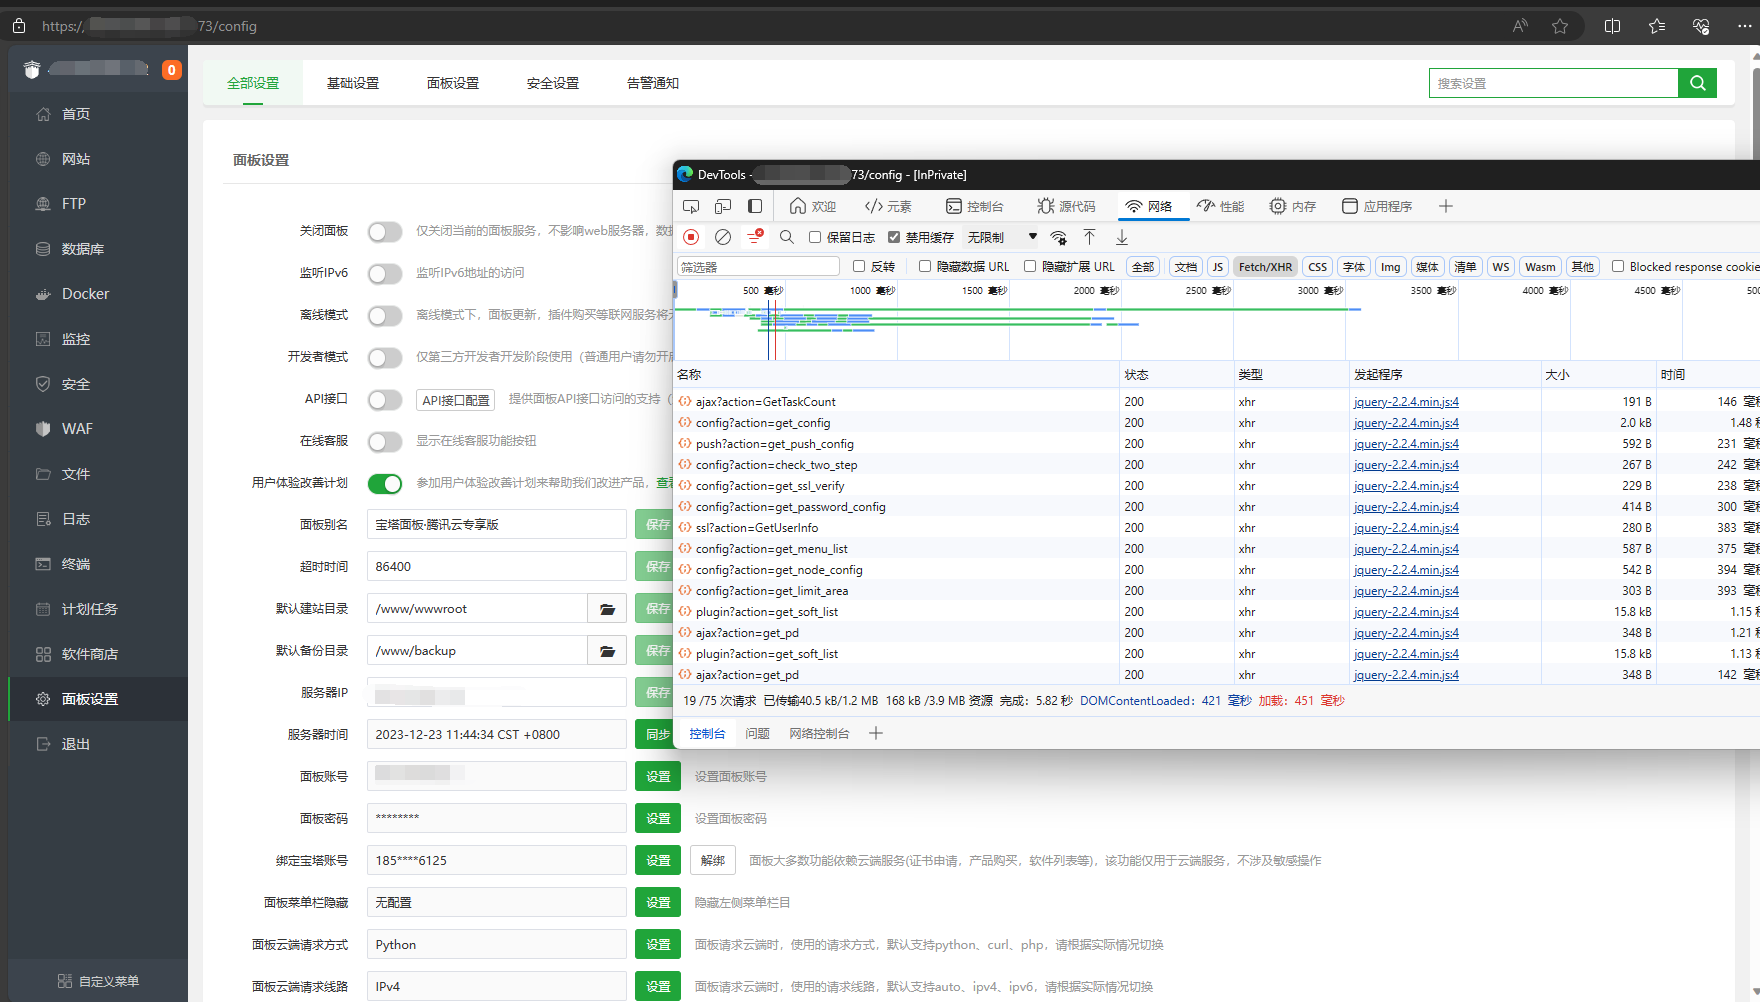Enable the 开发者模式 switch
The height and width of the screenshot is (1002, 1760).
pyautogui.click(x=385, y=358)
